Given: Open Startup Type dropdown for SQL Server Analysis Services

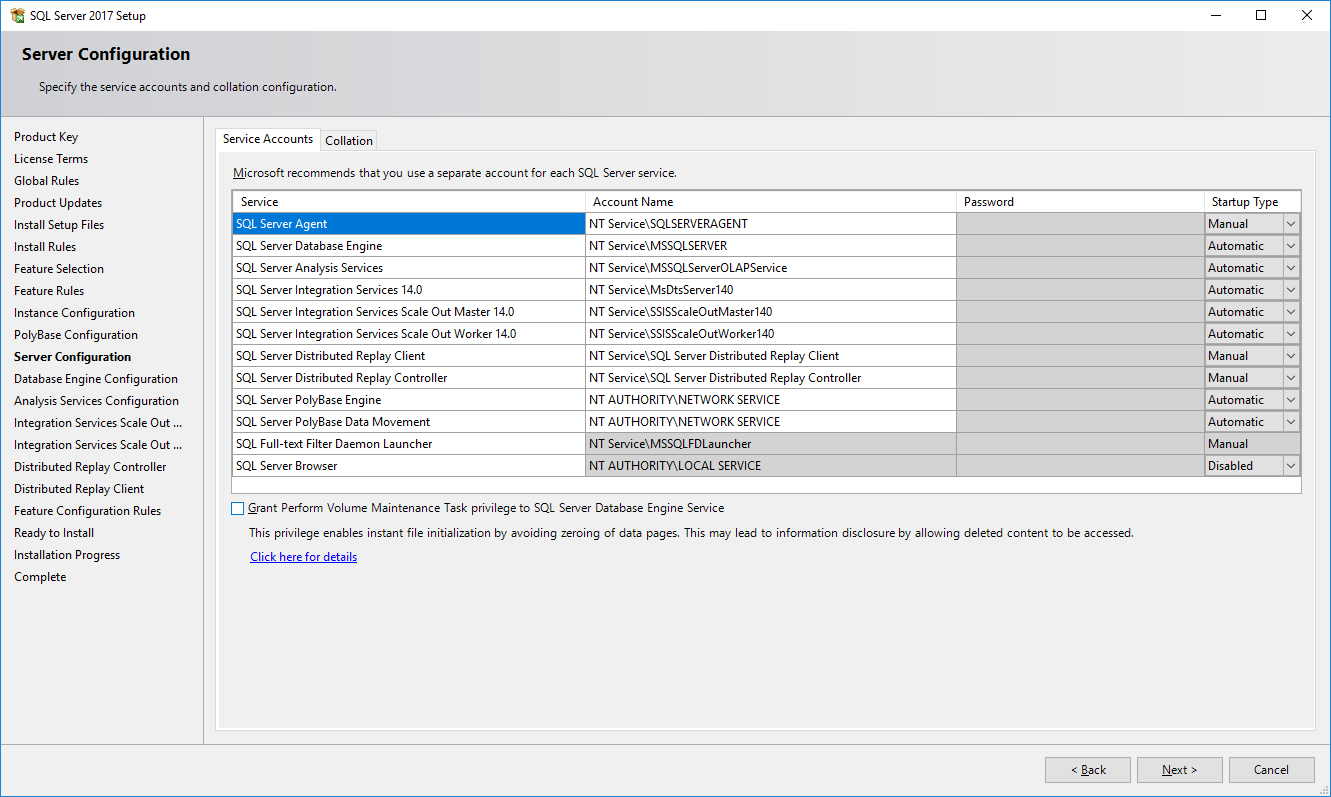Looking at the screenshot, I should tap(1290, 268).
